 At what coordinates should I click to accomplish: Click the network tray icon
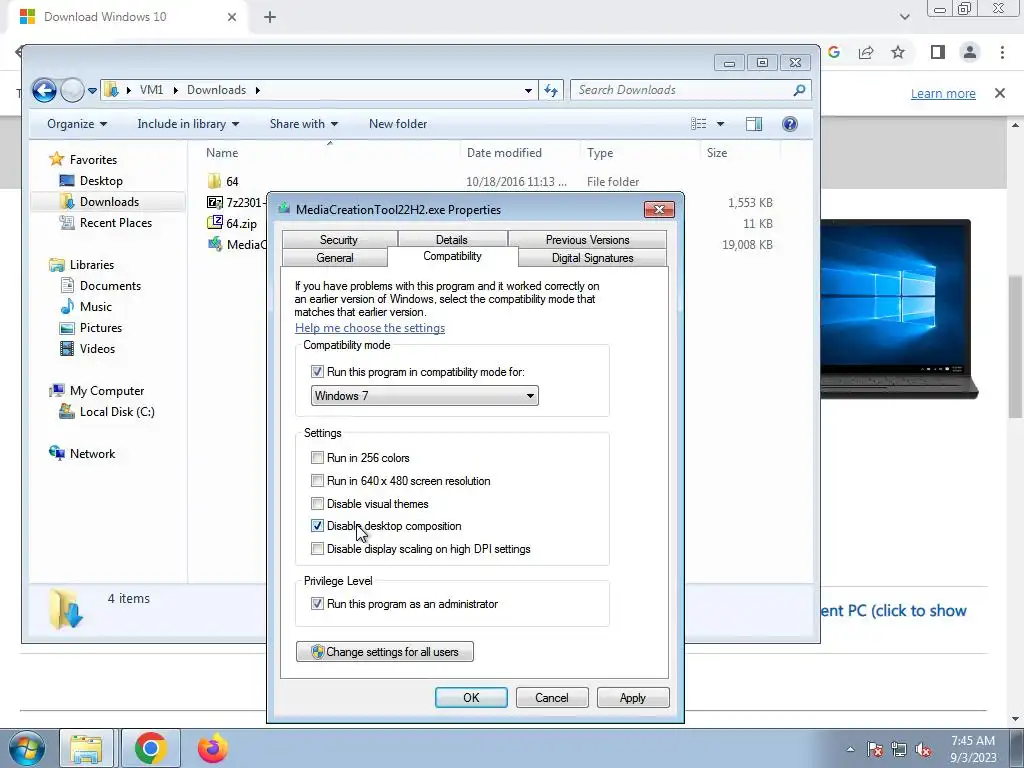coord(899,749)
